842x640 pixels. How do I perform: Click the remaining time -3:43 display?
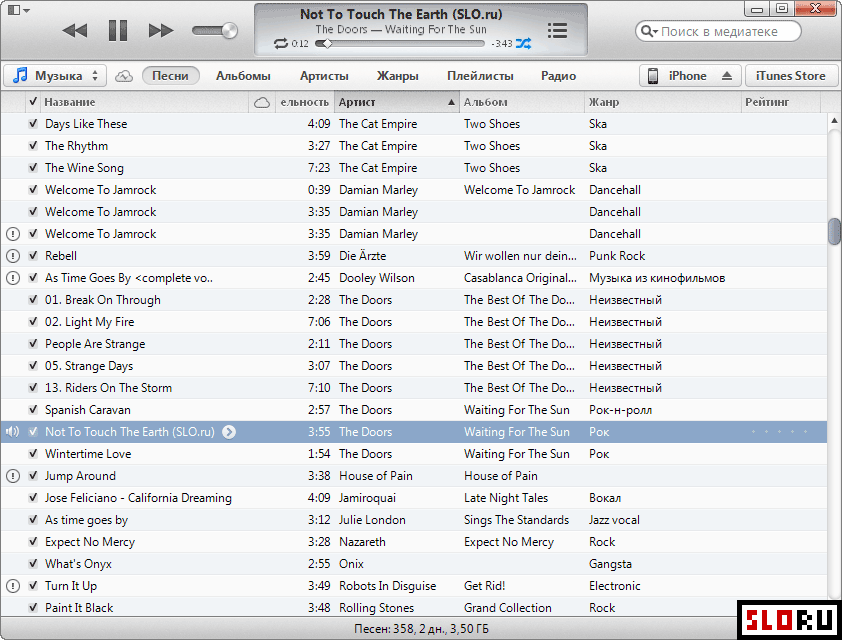pos(502,44)
